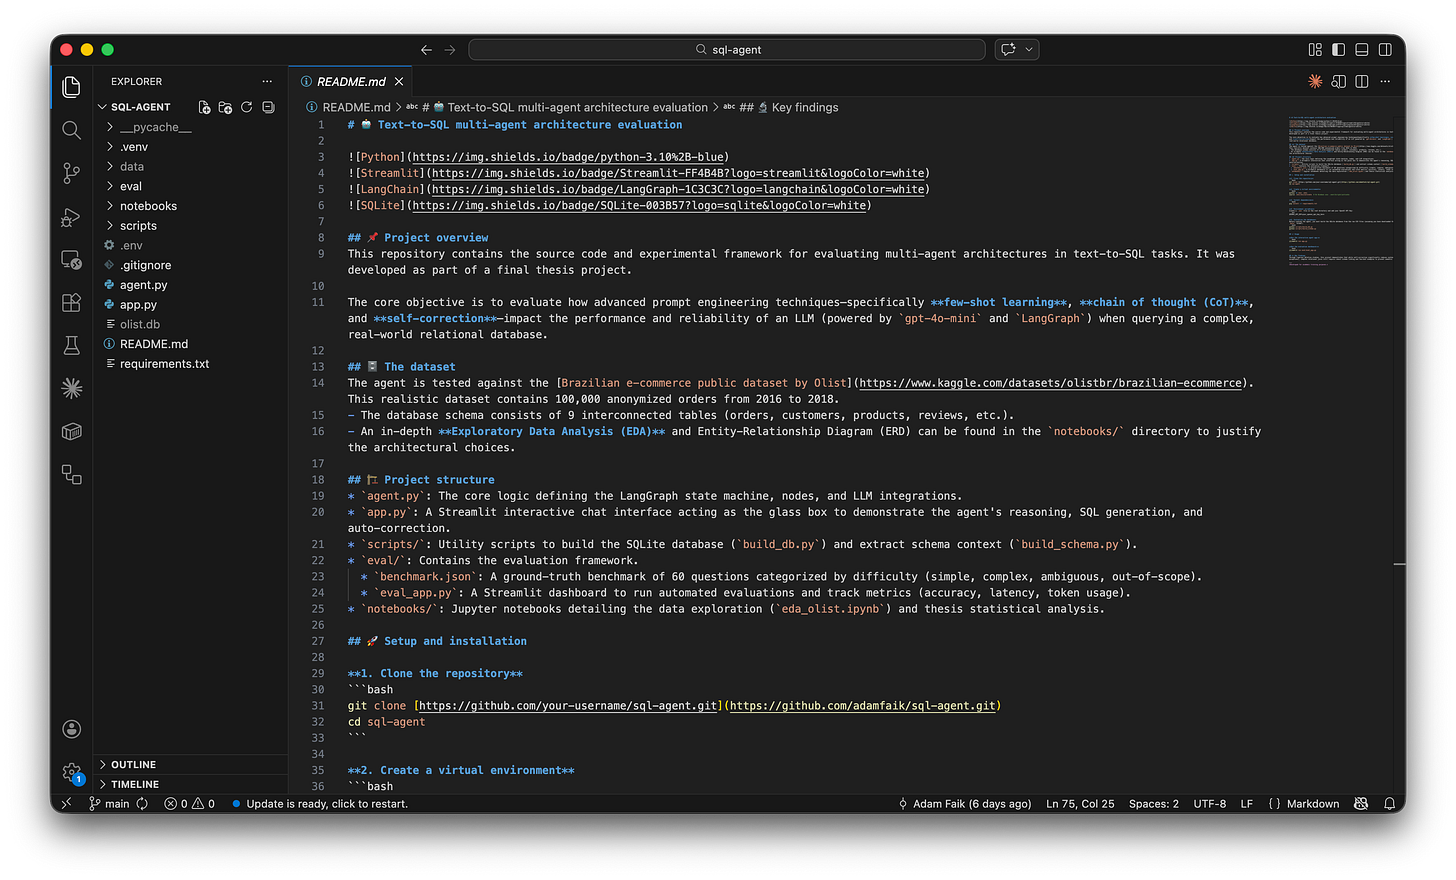
Task: Toggle the split editor layout icon
Action: tap(1361, 81)
